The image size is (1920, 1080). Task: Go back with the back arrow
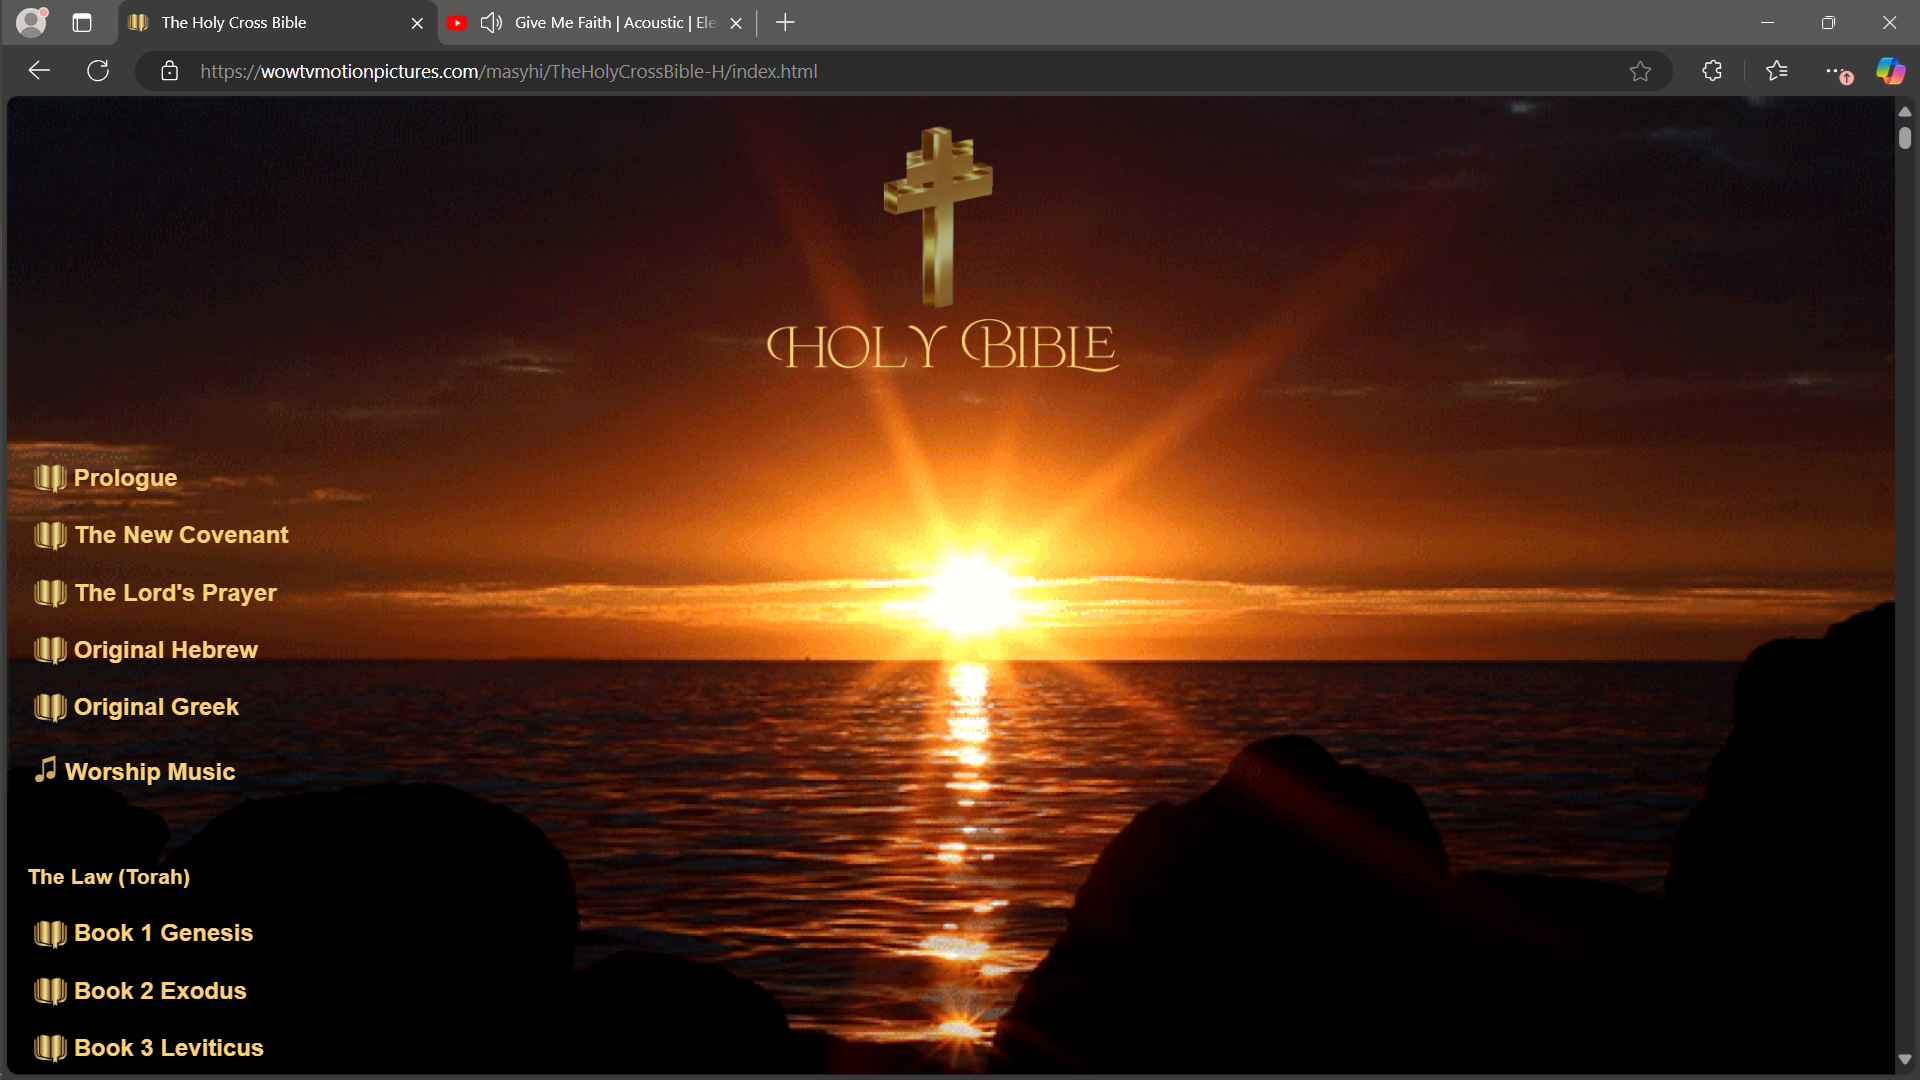[39, 71]
